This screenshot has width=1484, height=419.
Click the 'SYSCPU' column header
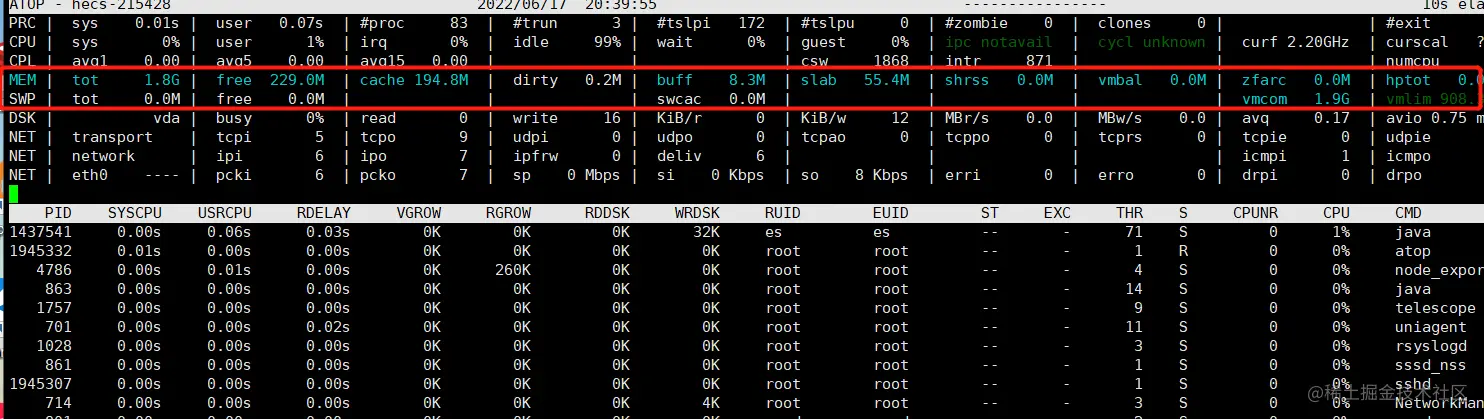pos(134,213)
